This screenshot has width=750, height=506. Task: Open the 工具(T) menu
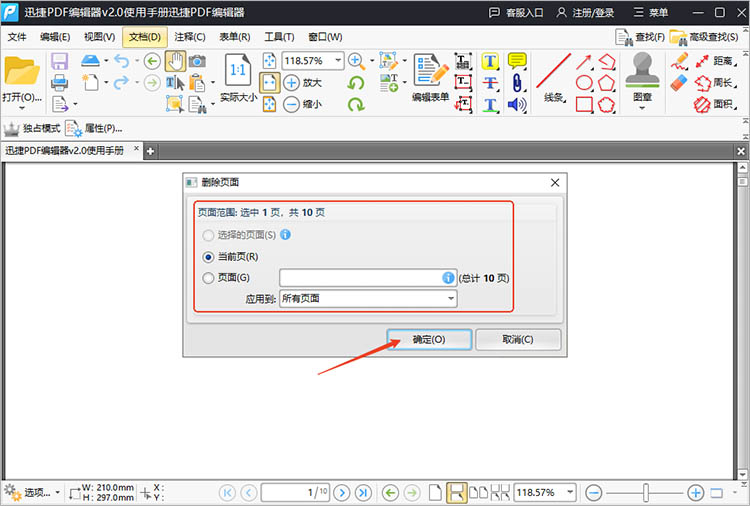(x=279, y=37)
